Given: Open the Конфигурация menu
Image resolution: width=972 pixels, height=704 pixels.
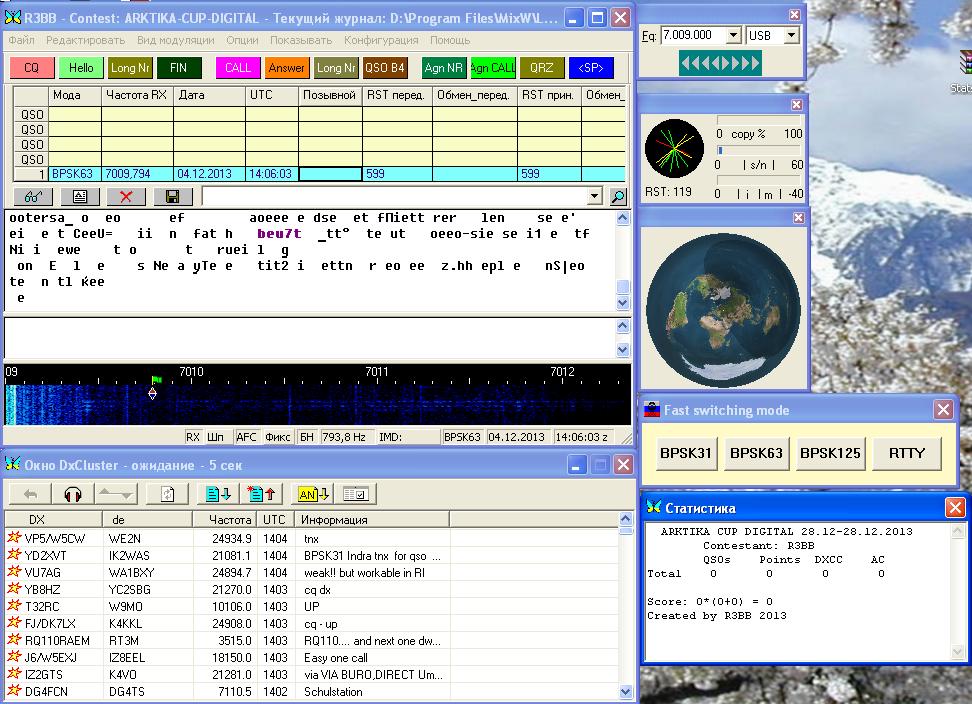Looking at the screenshot, I should tap(381, 40).
